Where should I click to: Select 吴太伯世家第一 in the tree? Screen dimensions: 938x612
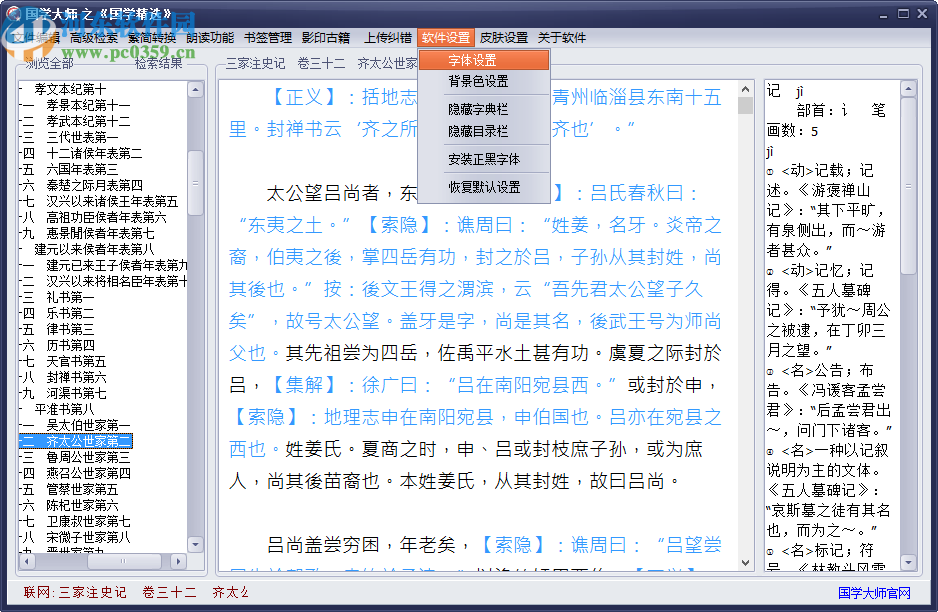(88, 425)
